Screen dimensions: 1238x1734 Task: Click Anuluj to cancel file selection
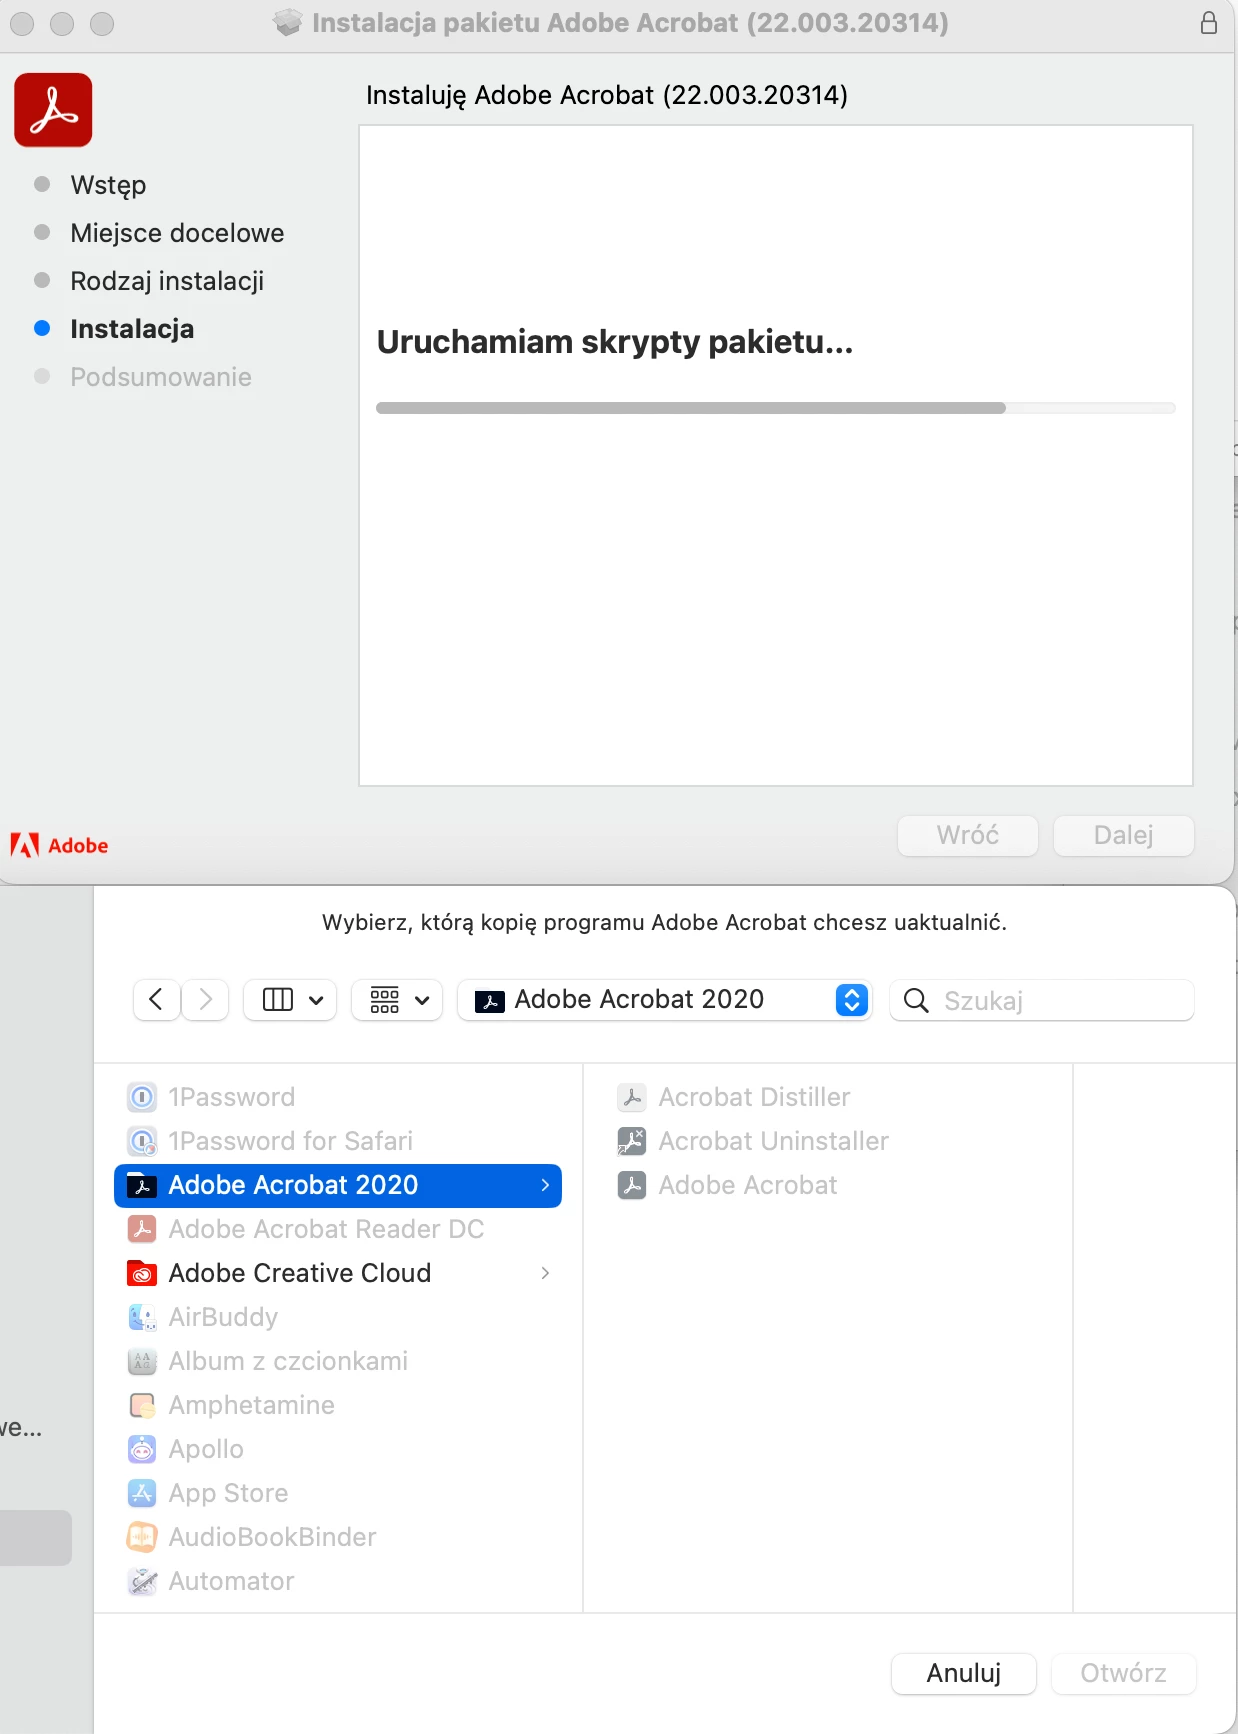tap(964, 1673)
